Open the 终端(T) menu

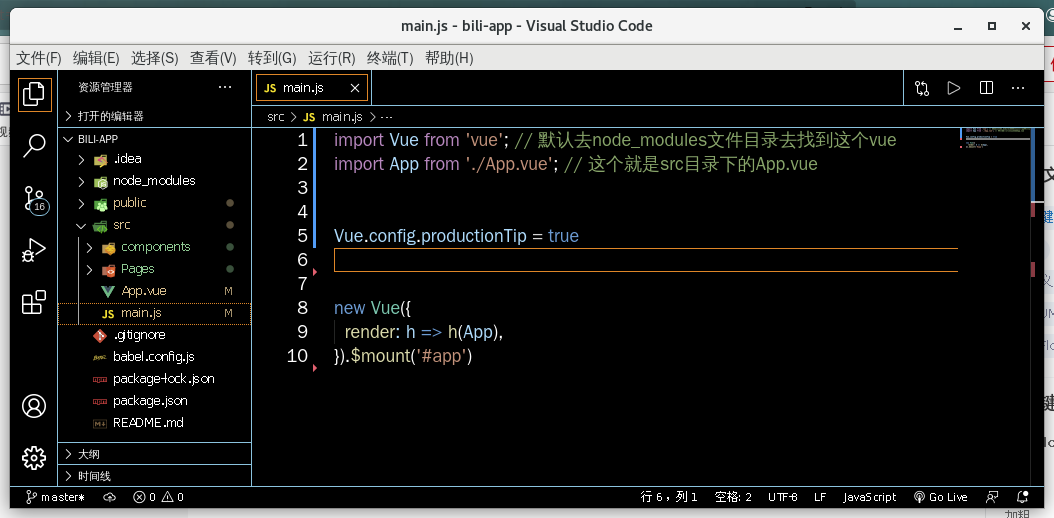pyautogui.click(x=390, y=58)
